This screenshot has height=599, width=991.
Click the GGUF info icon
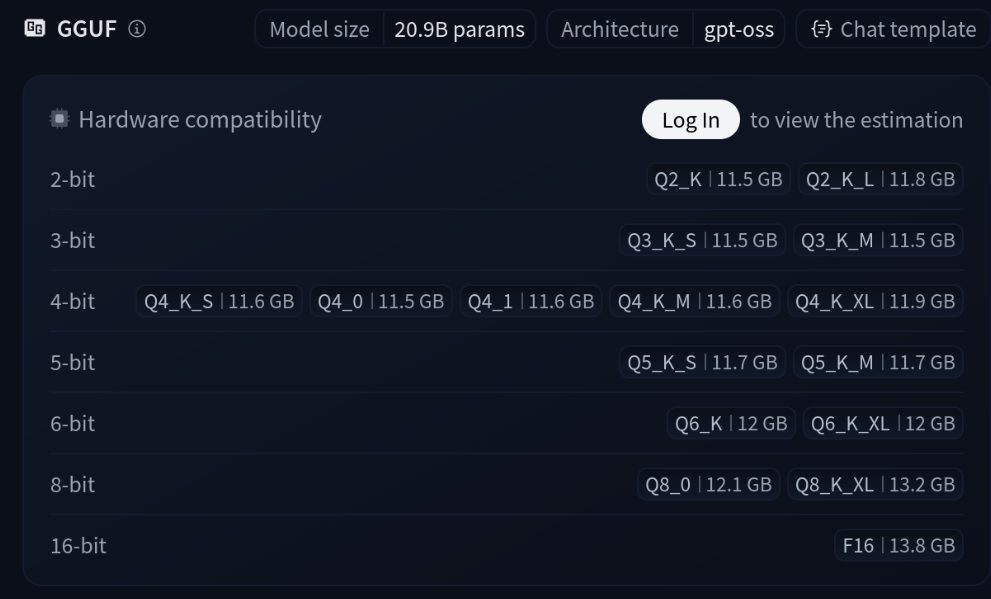tap(137, 29)
